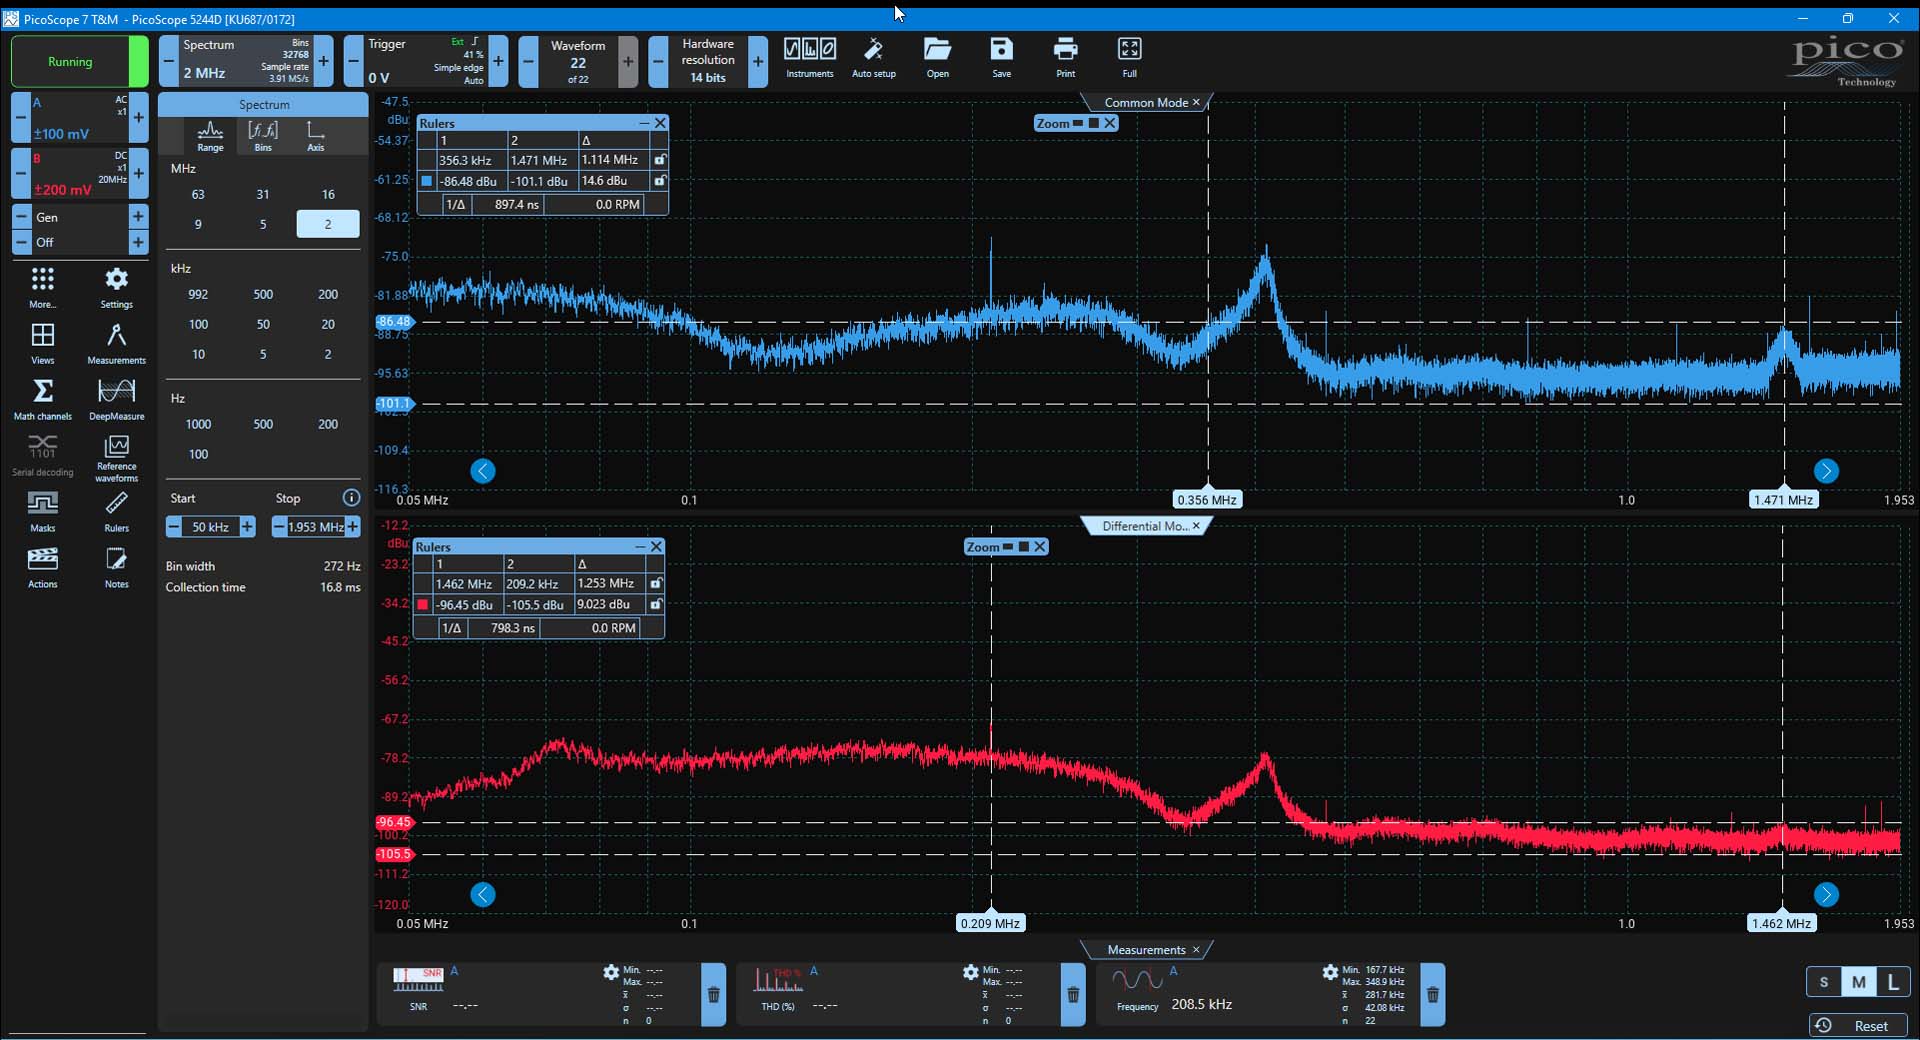The image size is (1920, 1040).
Task: Open the Actions tool
Action: (x=42, y=567)
